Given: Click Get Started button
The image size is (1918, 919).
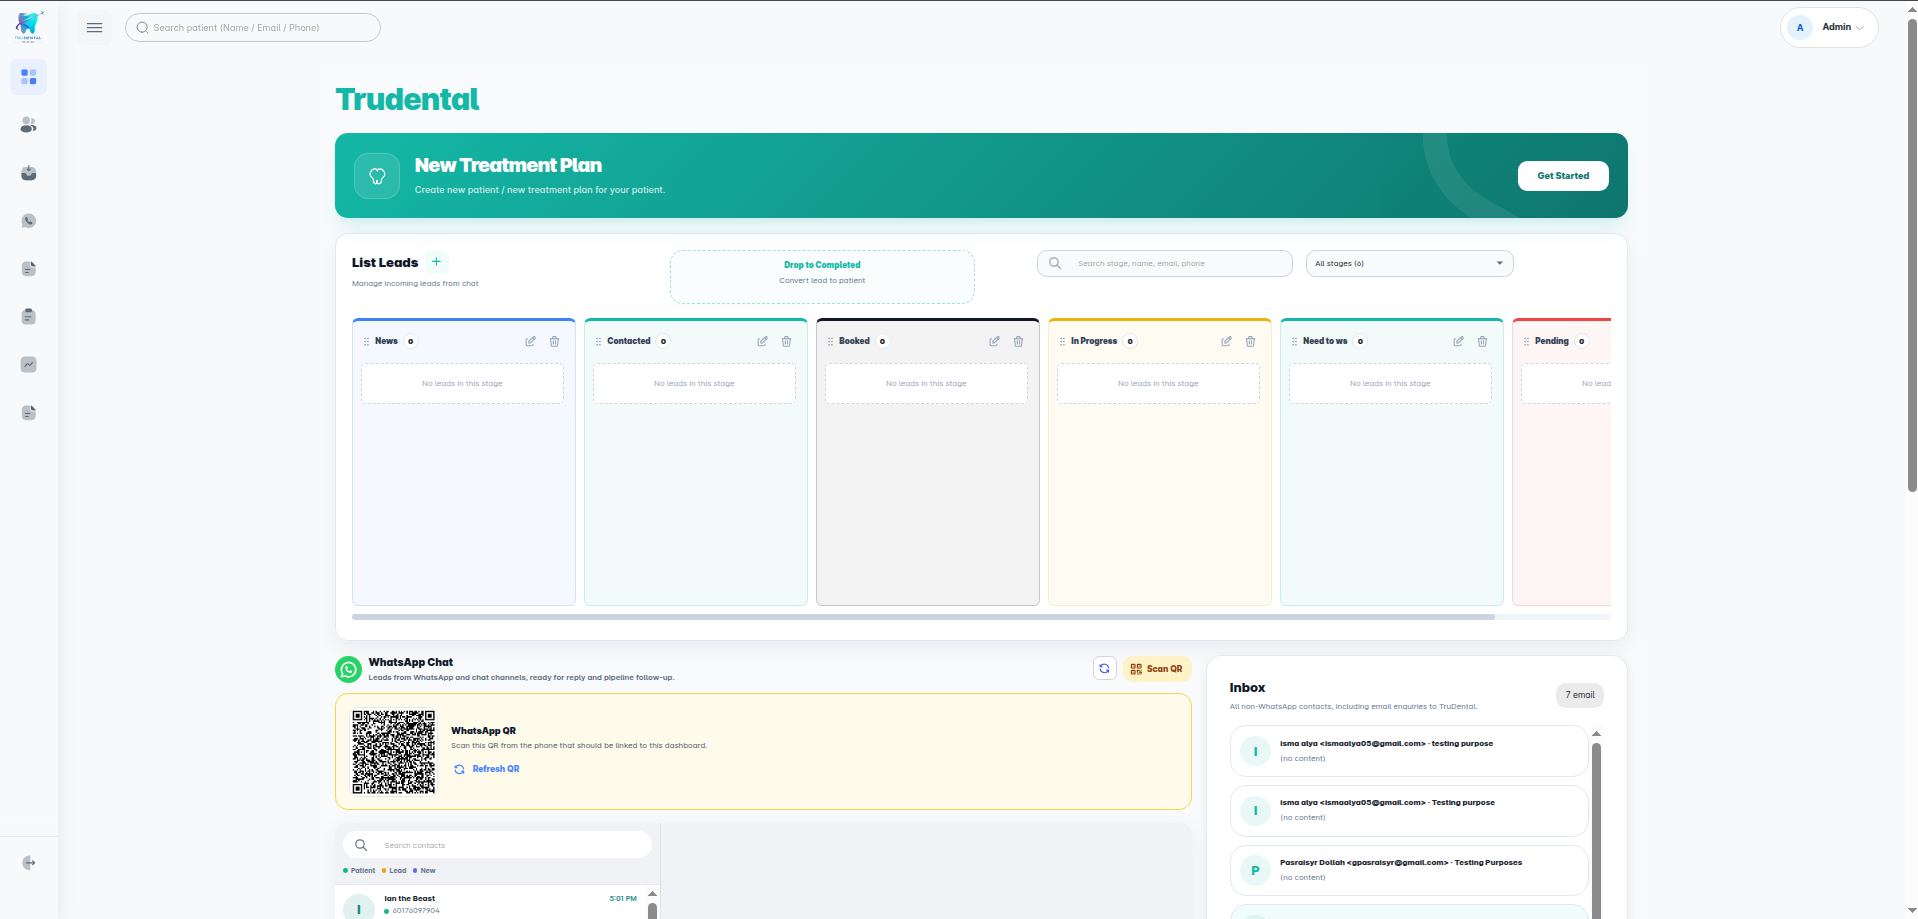Looking at the screenshot, I should 1563,176.
